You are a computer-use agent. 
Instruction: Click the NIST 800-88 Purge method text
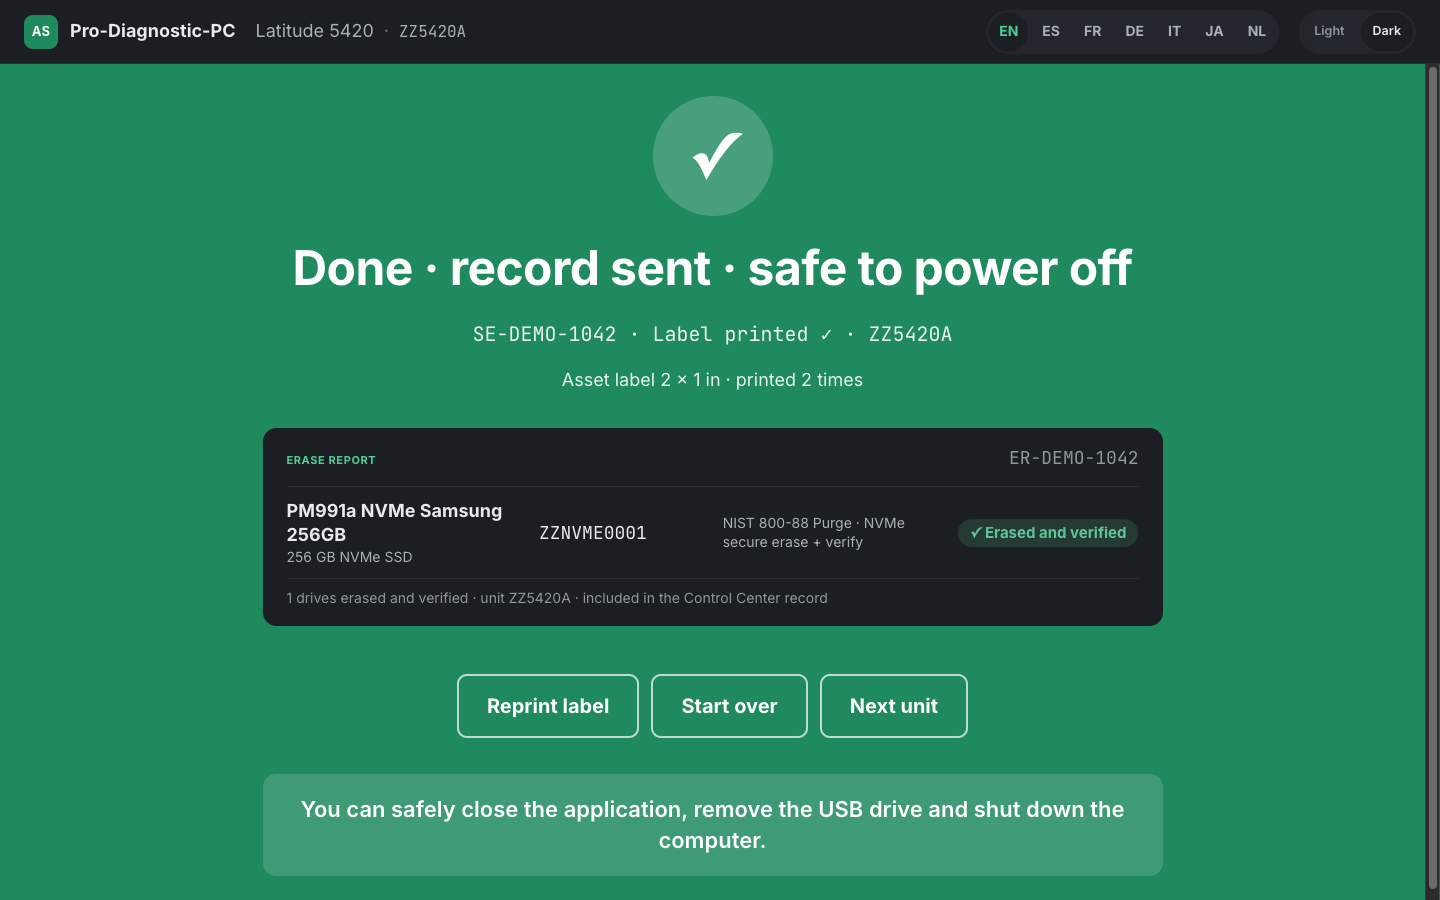point(814,533)
